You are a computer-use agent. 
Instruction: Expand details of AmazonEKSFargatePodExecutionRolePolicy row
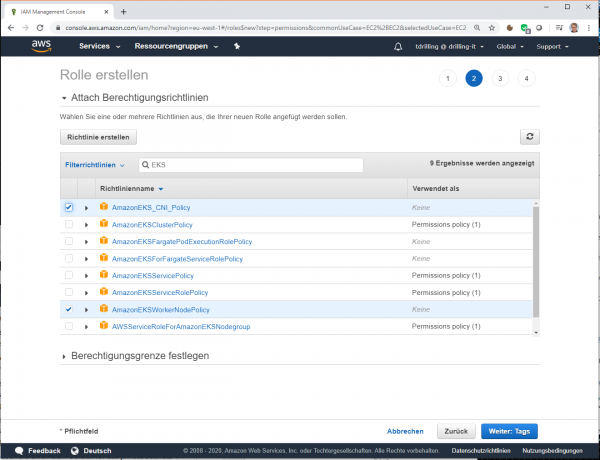(86, 242)
